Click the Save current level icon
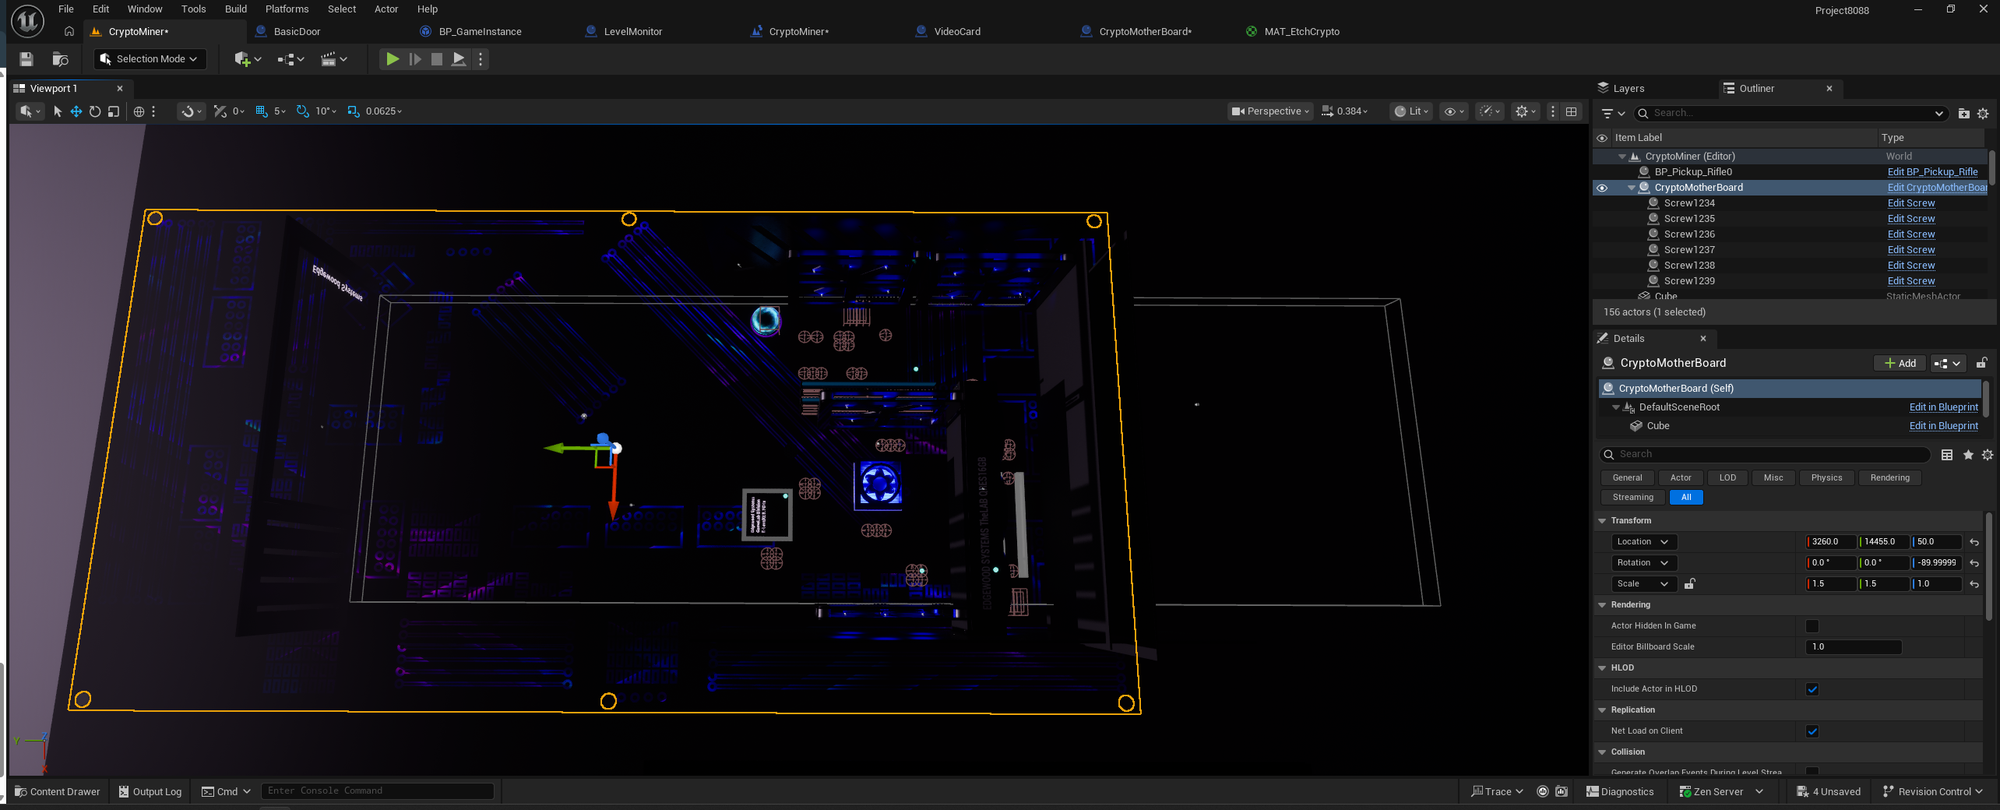 pos(27,59)
